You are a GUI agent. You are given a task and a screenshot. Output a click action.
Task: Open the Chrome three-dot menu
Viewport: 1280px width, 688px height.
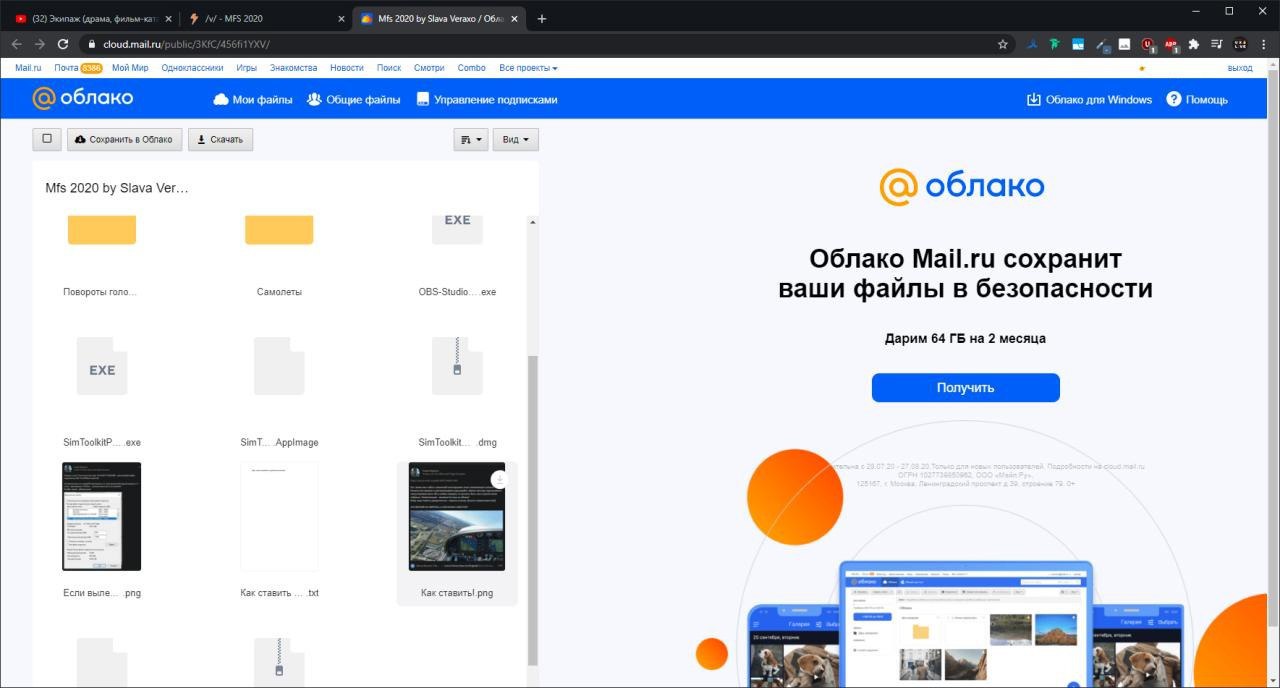pos(1264,44)
